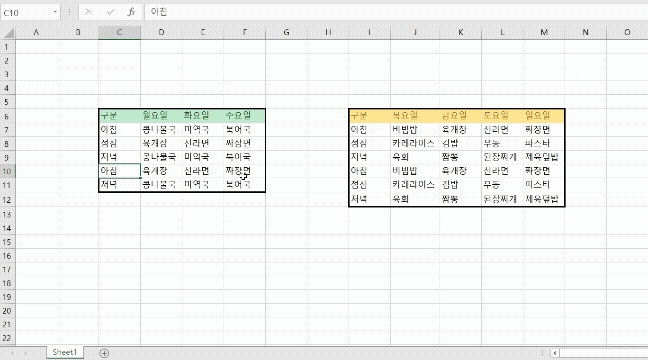Image resolution: width=648 pixels, height=360 pixels.
Task: Select cell J8 카레라이스
Action: pyautogui.click(x=415, y=143)
